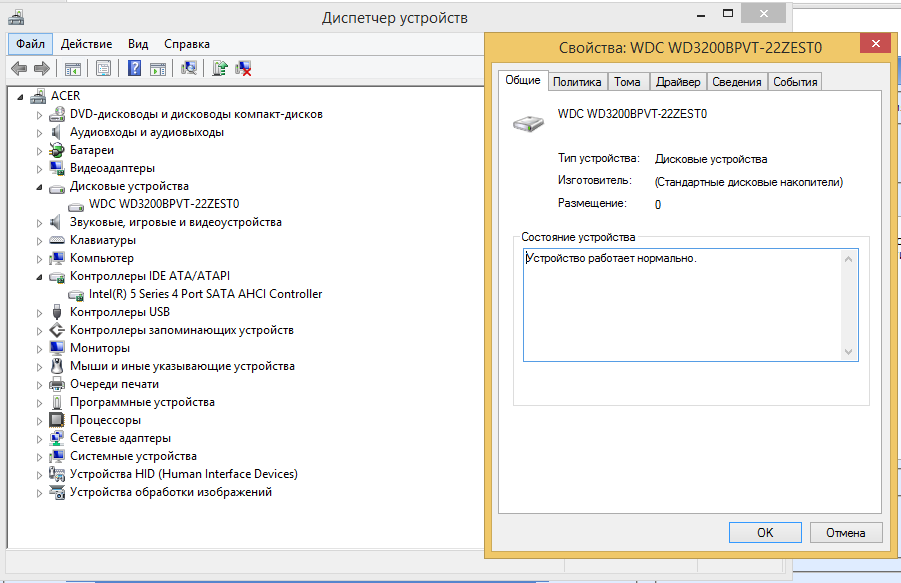Open the Вид menu
This screenshot has height=583, width=901.
[138, 44]
